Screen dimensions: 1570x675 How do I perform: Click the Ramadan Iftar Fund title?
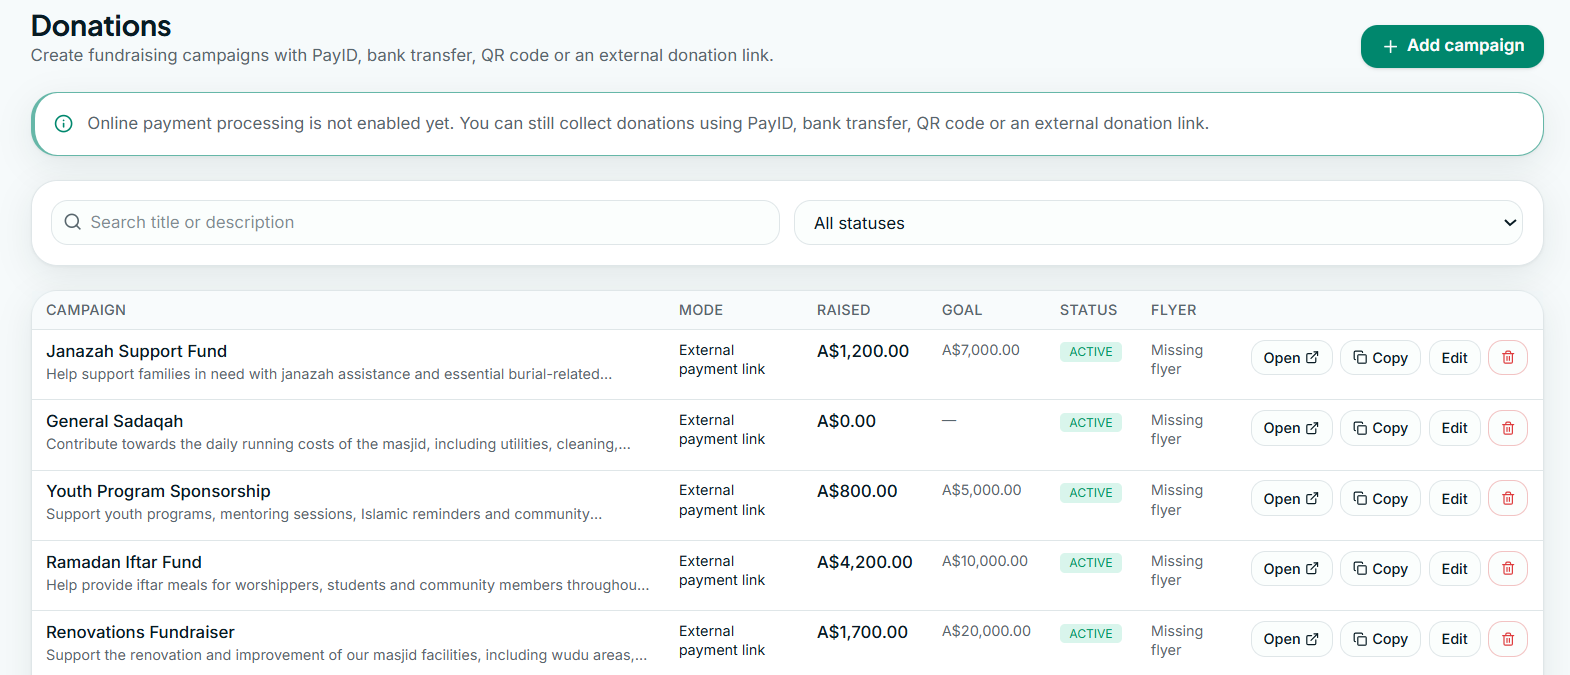pos(124,562)
